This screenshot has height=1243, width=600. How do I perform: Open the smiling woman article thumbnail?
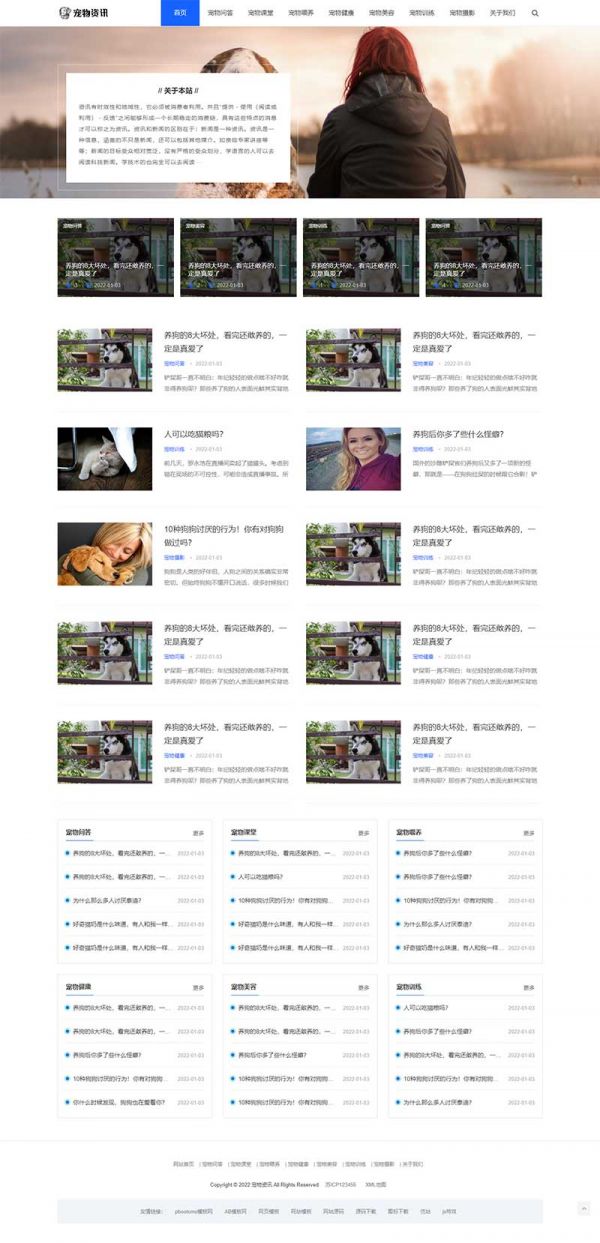point(353,459)
